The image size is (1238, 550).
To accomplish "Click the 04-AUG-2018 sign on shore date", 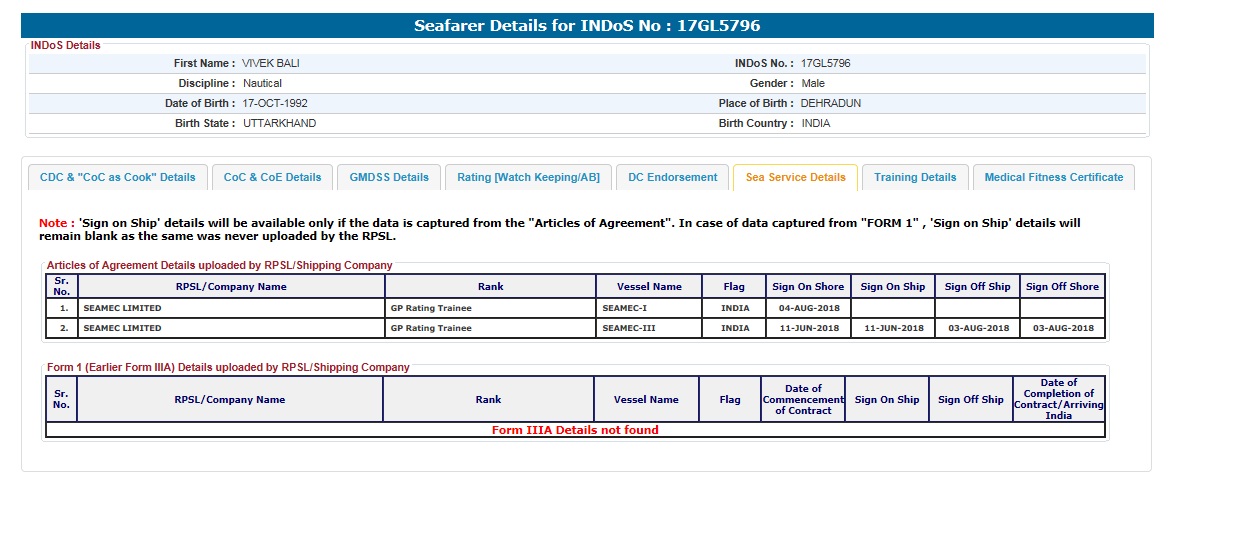I will coord(808,308).
